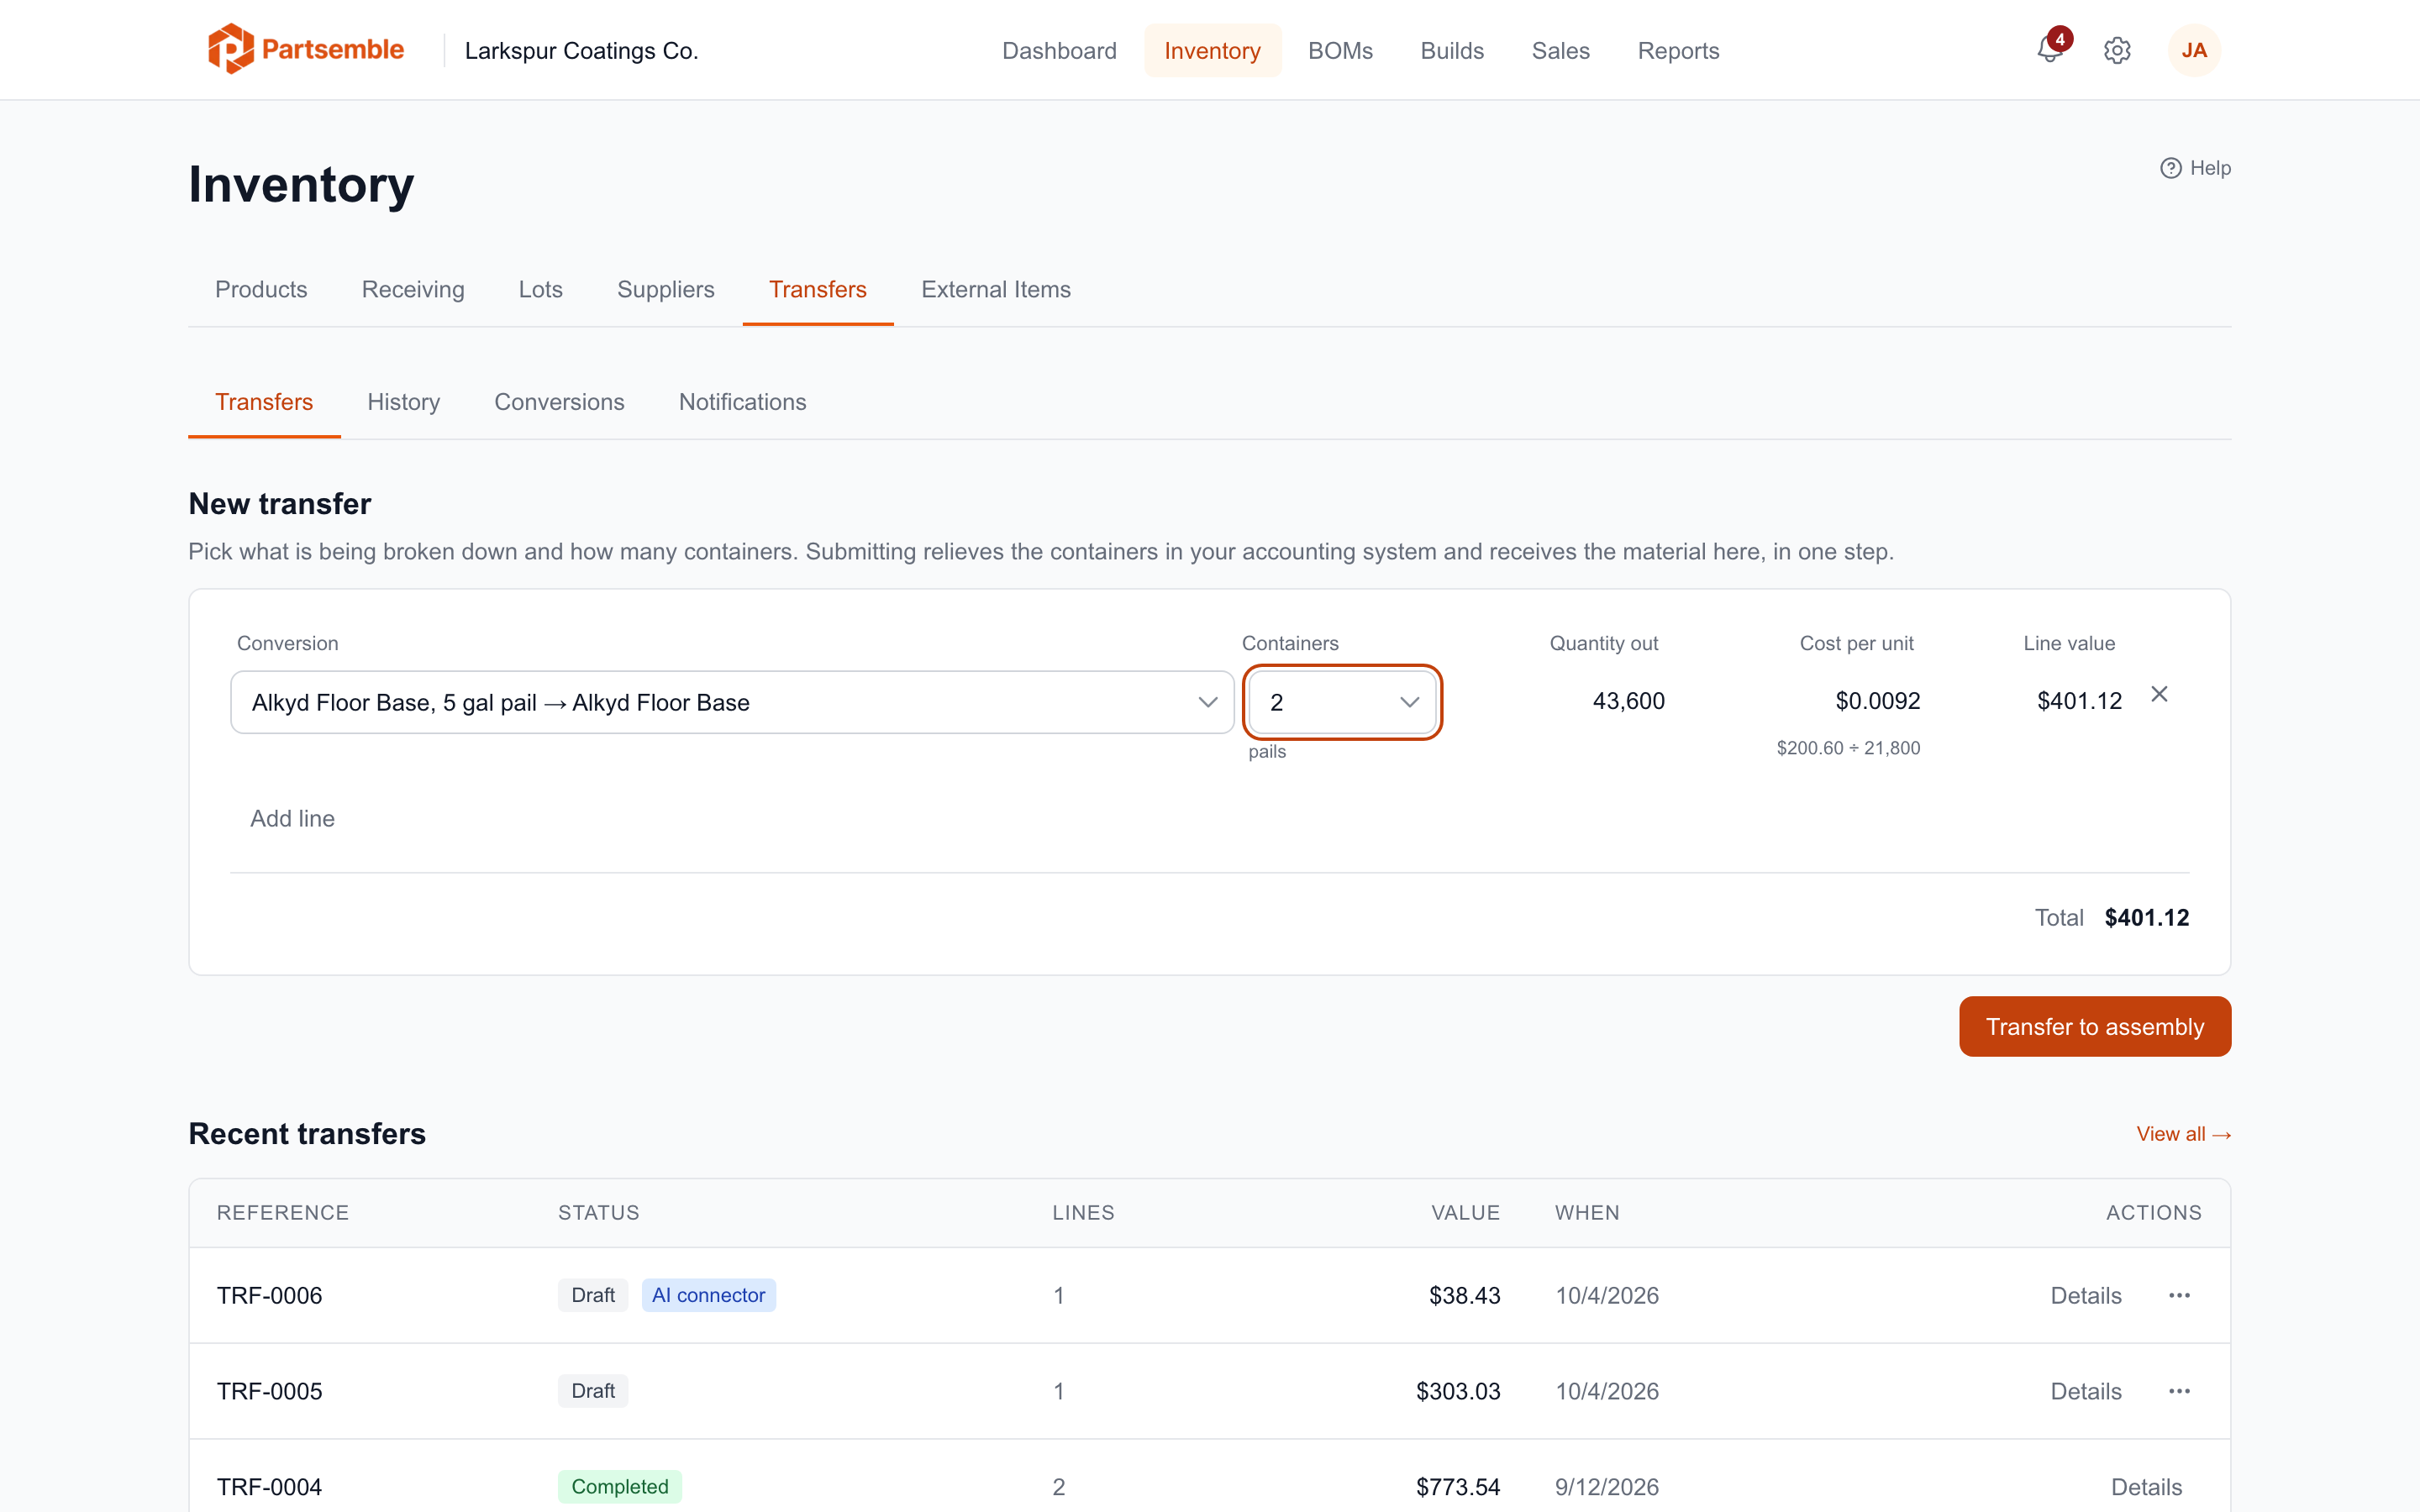
Task: Open more actions for TRF-0005
Action: point(2180,1391)
